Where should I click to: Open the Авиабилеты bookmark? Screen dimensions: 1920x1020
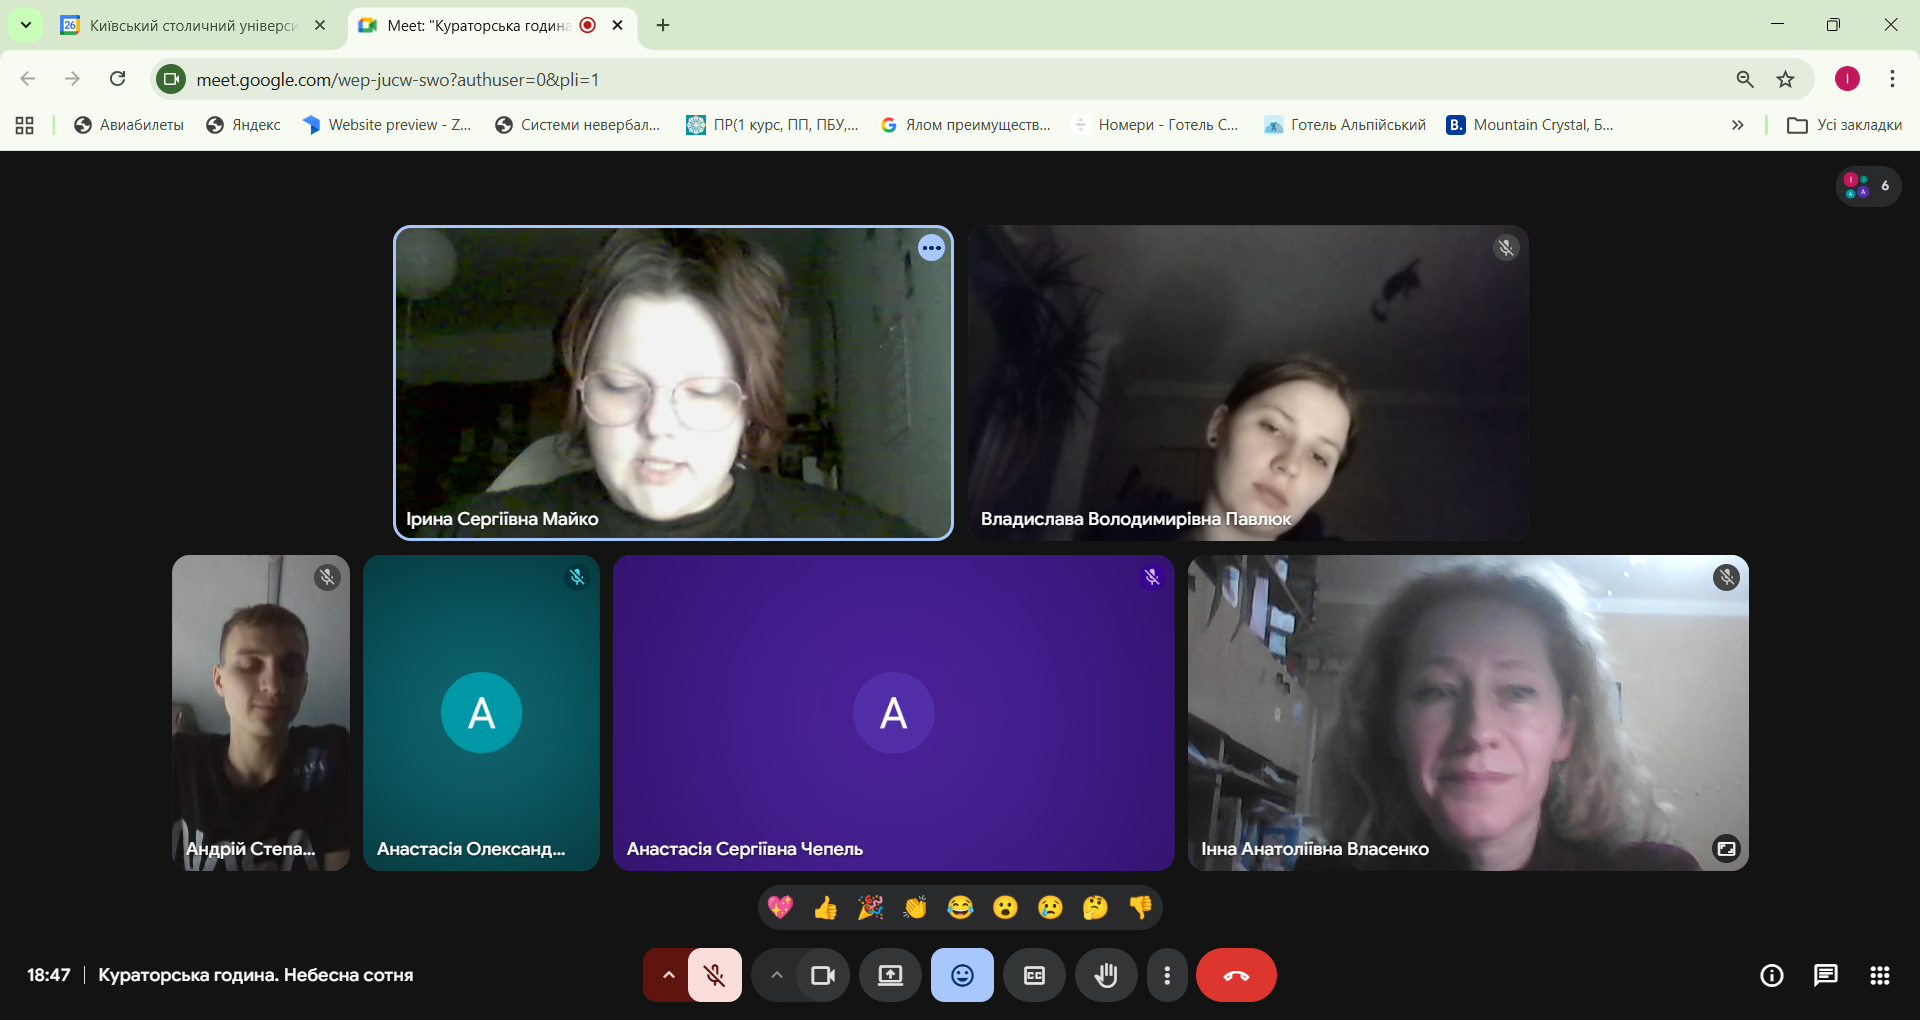click(129, 125)
